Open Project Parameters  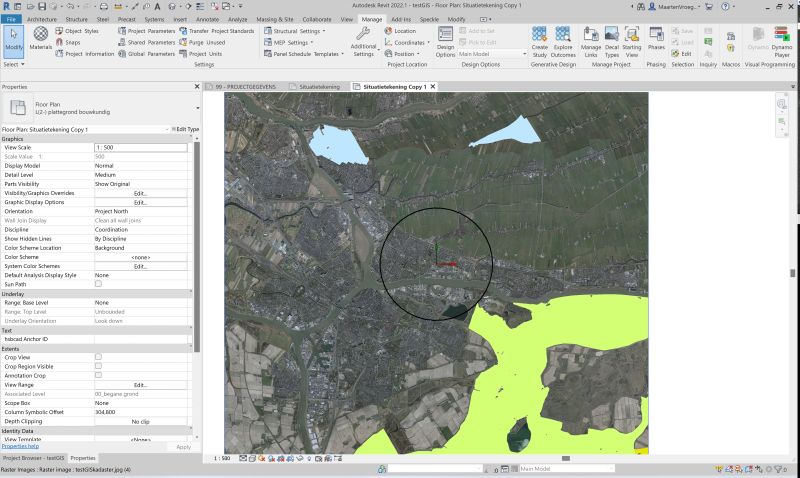coord(146,31)
